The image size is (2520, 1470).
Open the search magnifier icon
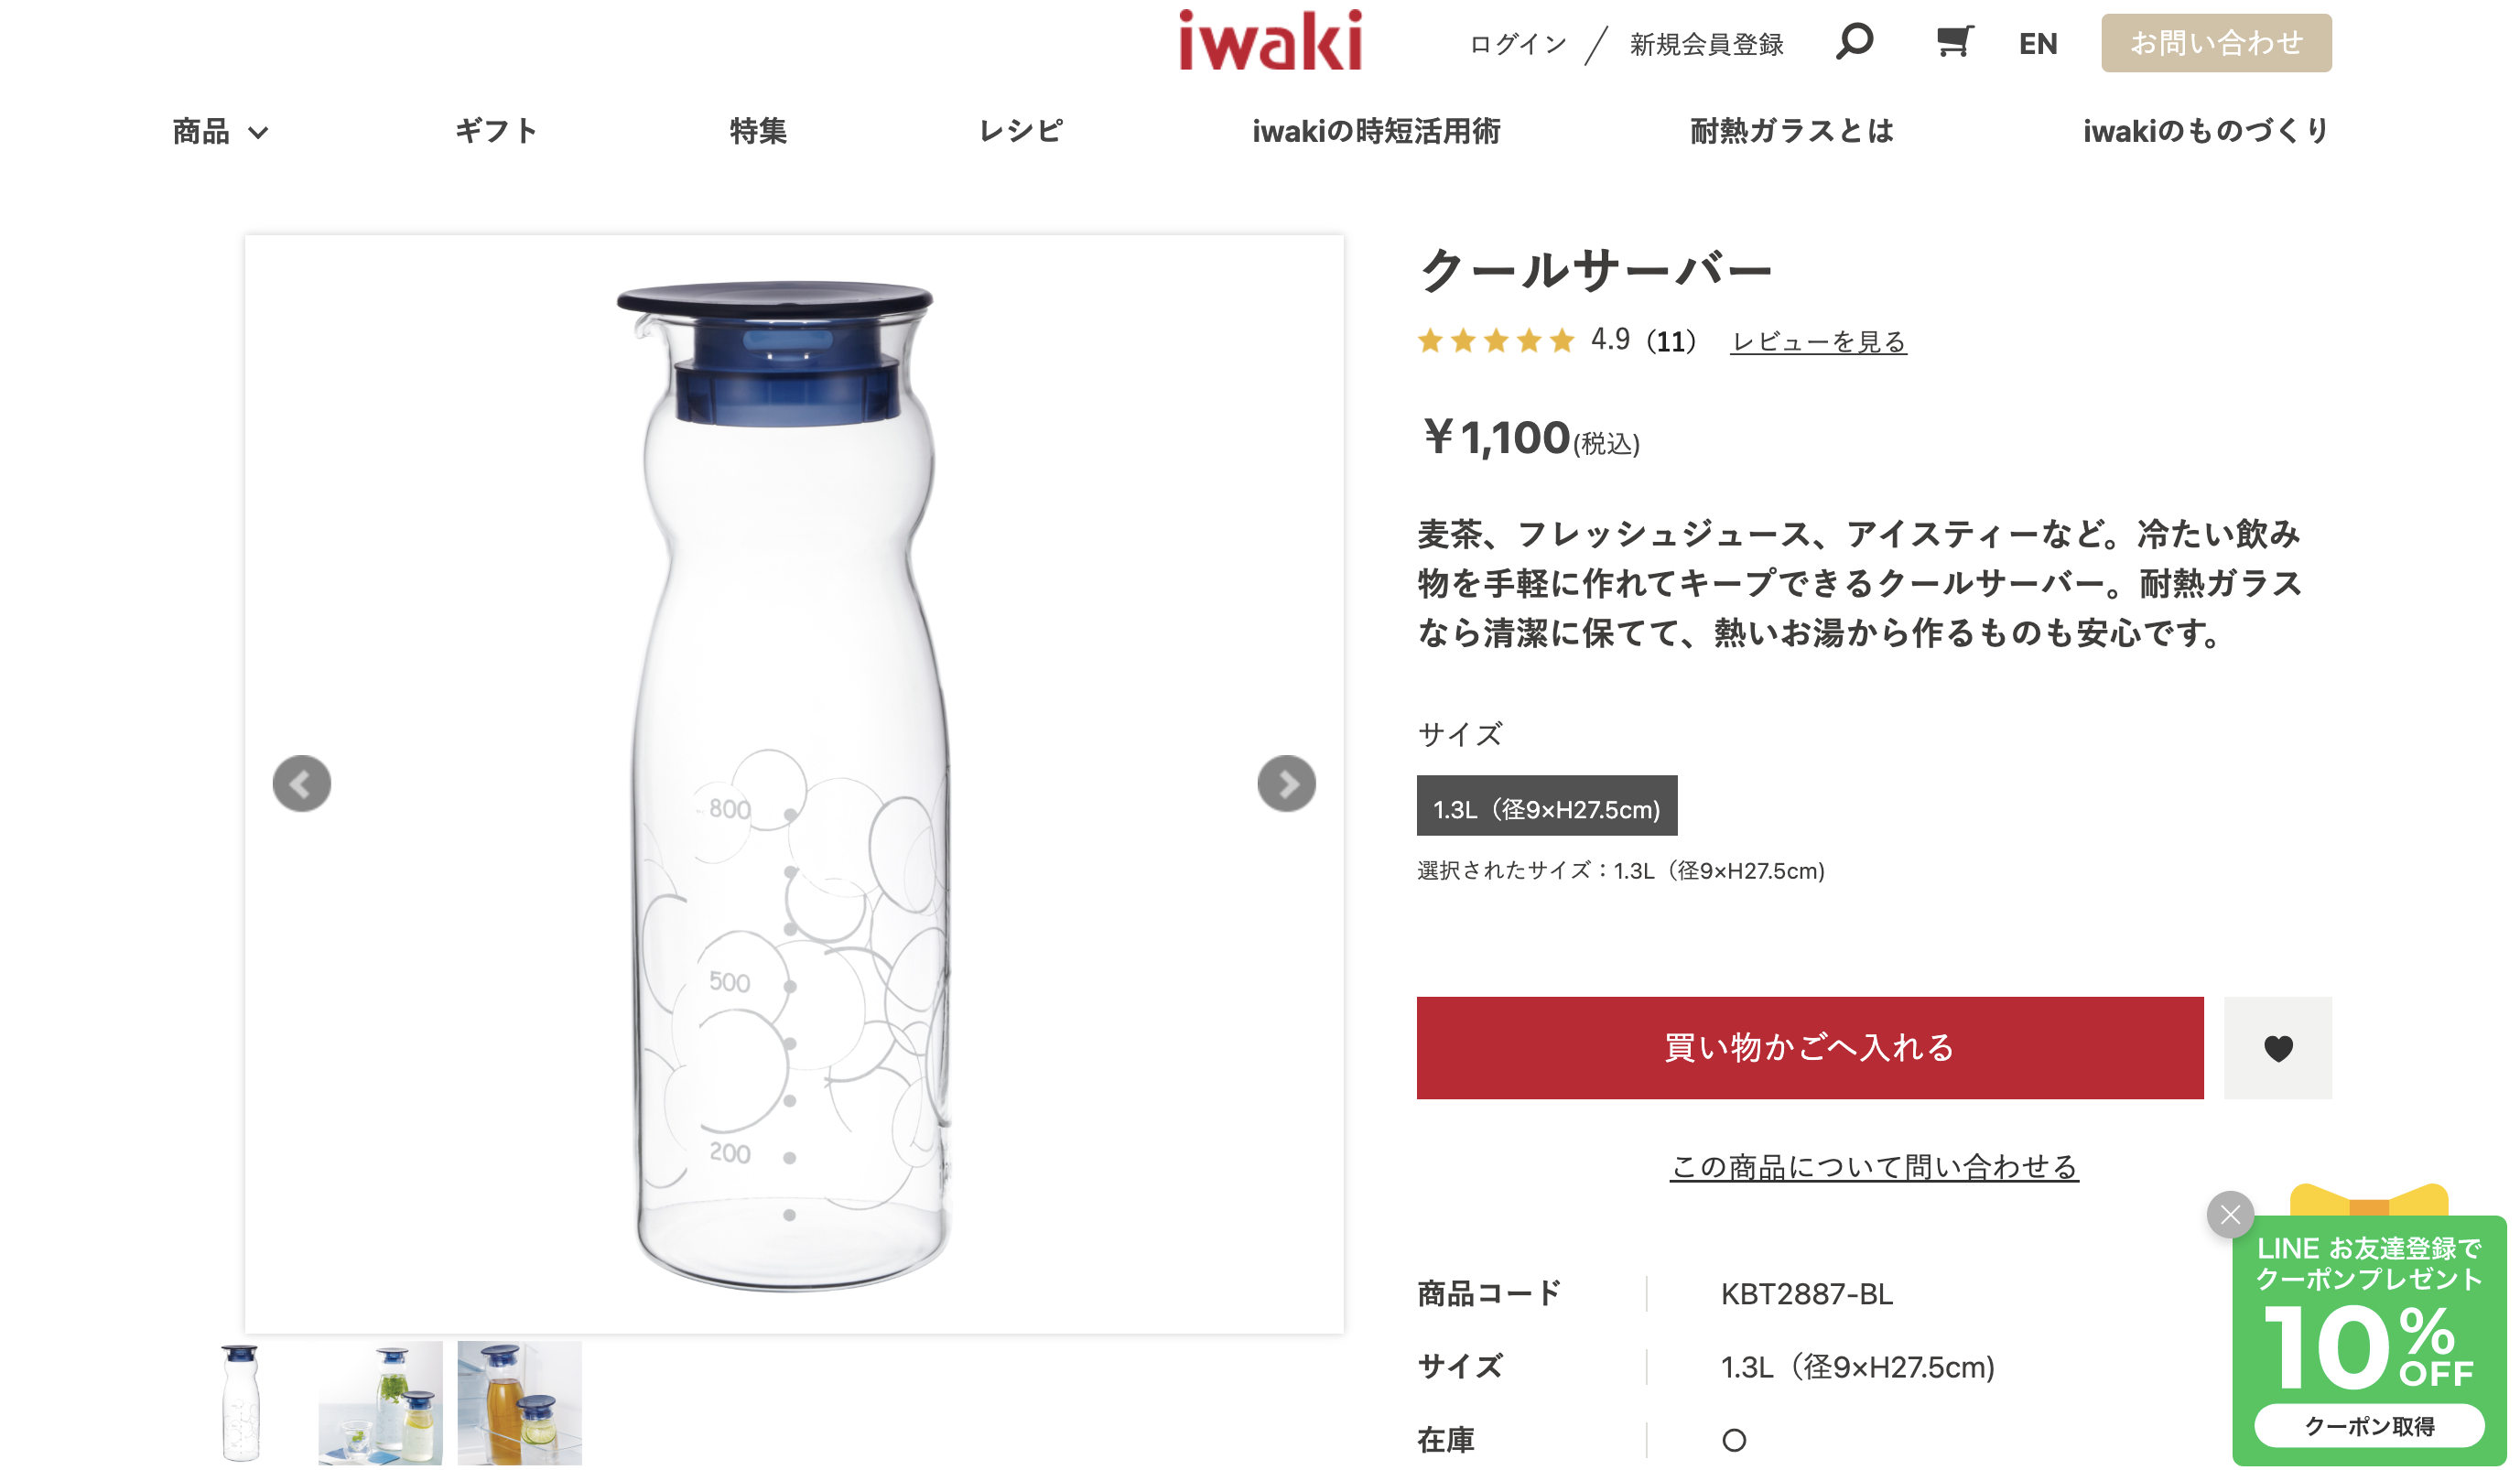click(x=1854, y=42)
